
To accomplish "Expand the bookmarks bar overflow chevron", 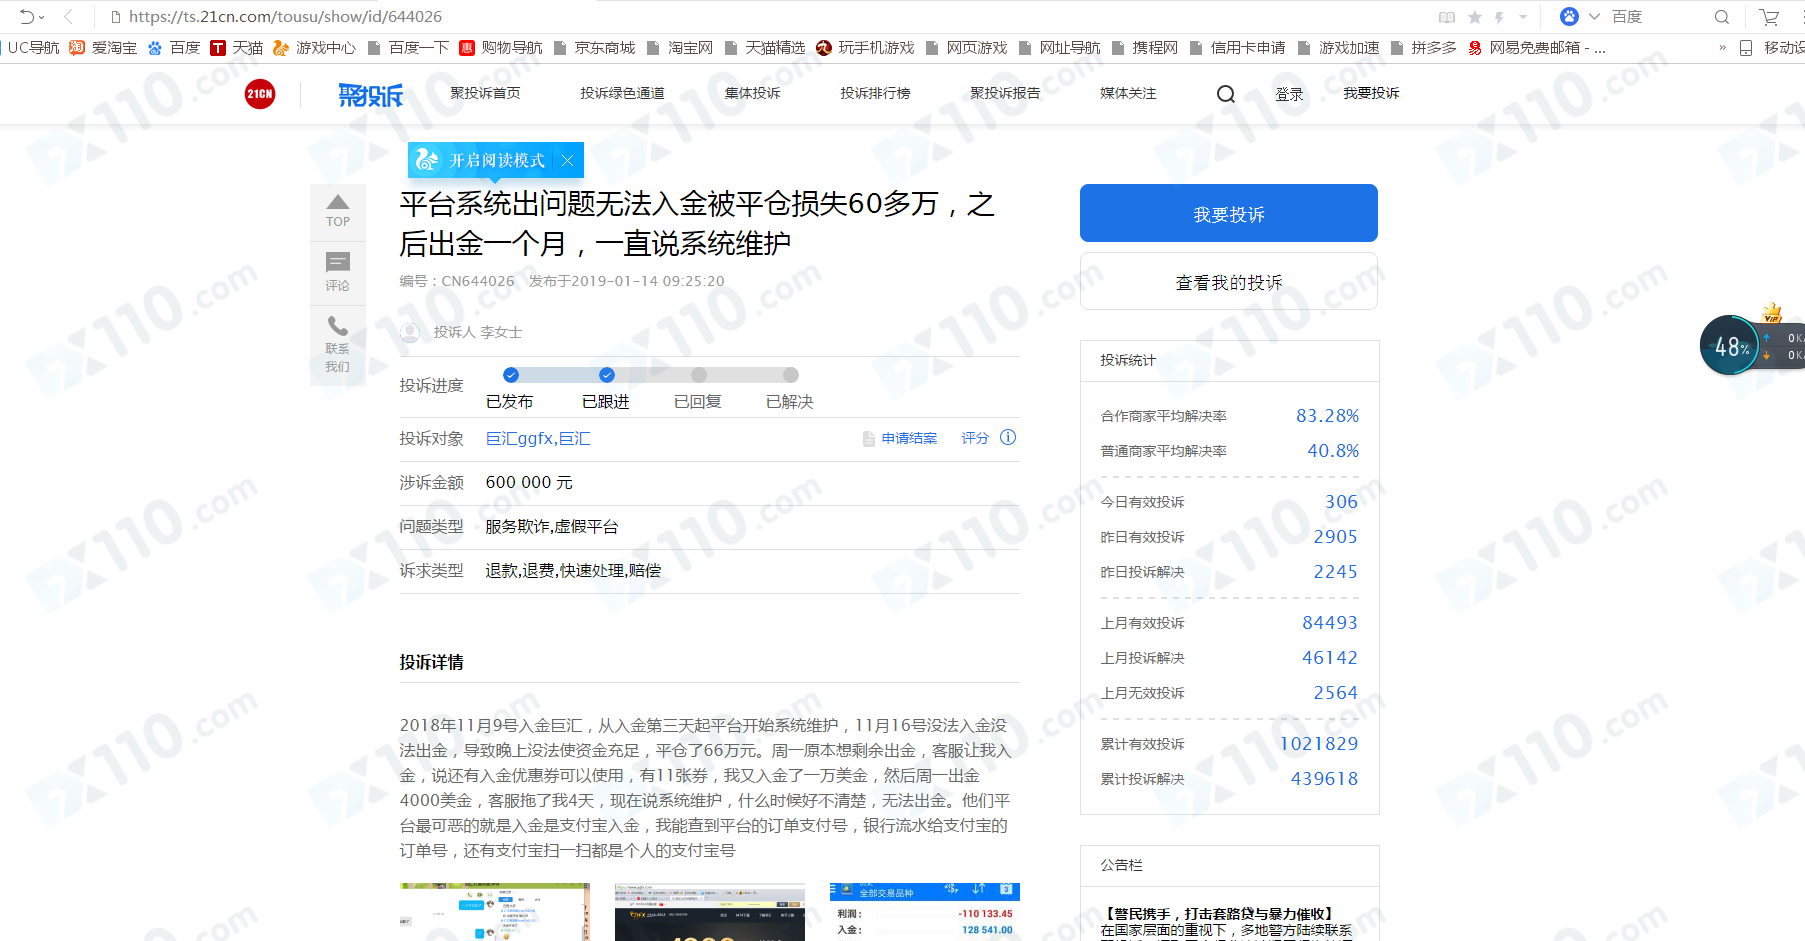I will [1722, 48].
